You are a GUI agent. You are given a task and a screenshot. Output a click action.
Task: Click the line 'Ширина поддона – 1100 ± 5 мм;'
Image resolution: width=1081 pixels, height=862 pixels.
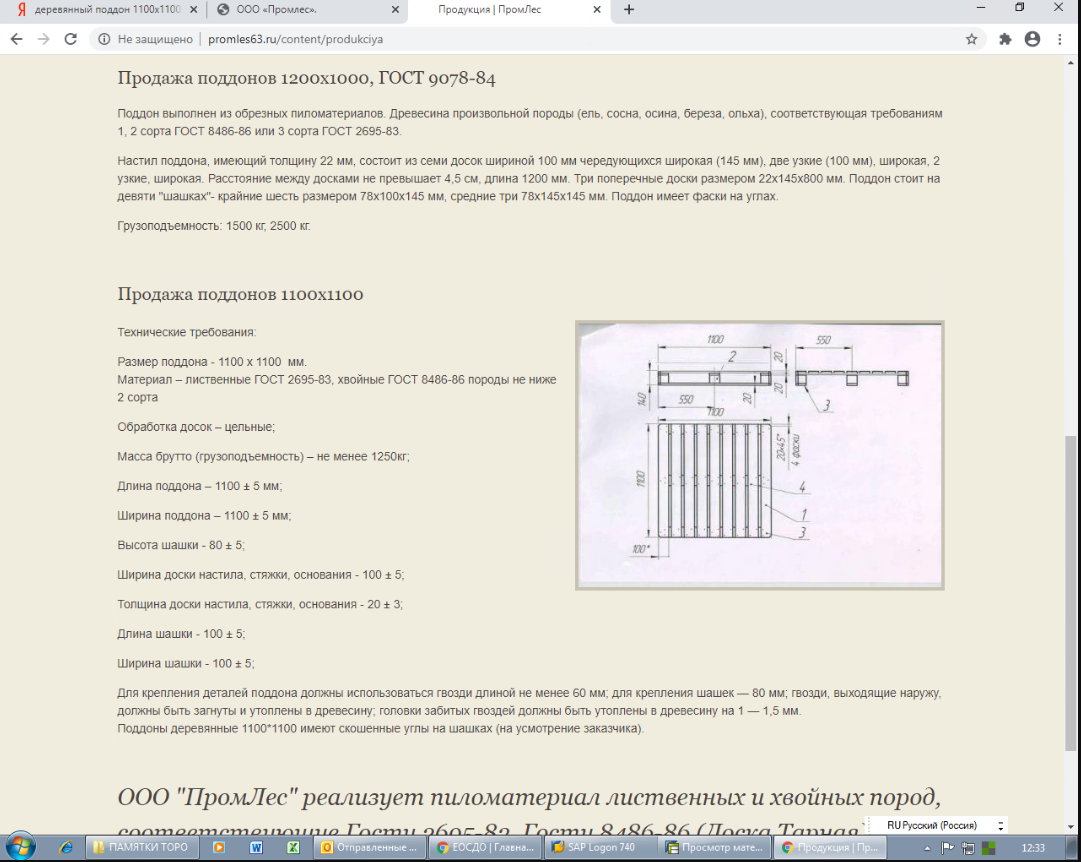[204, 516]
